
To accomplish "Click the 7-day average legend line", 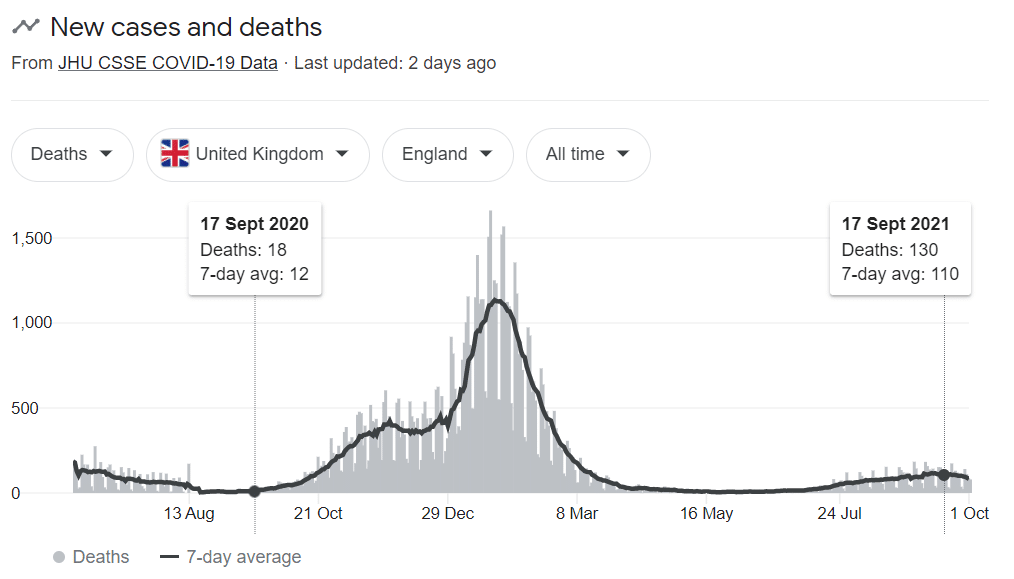I will 169,557.
